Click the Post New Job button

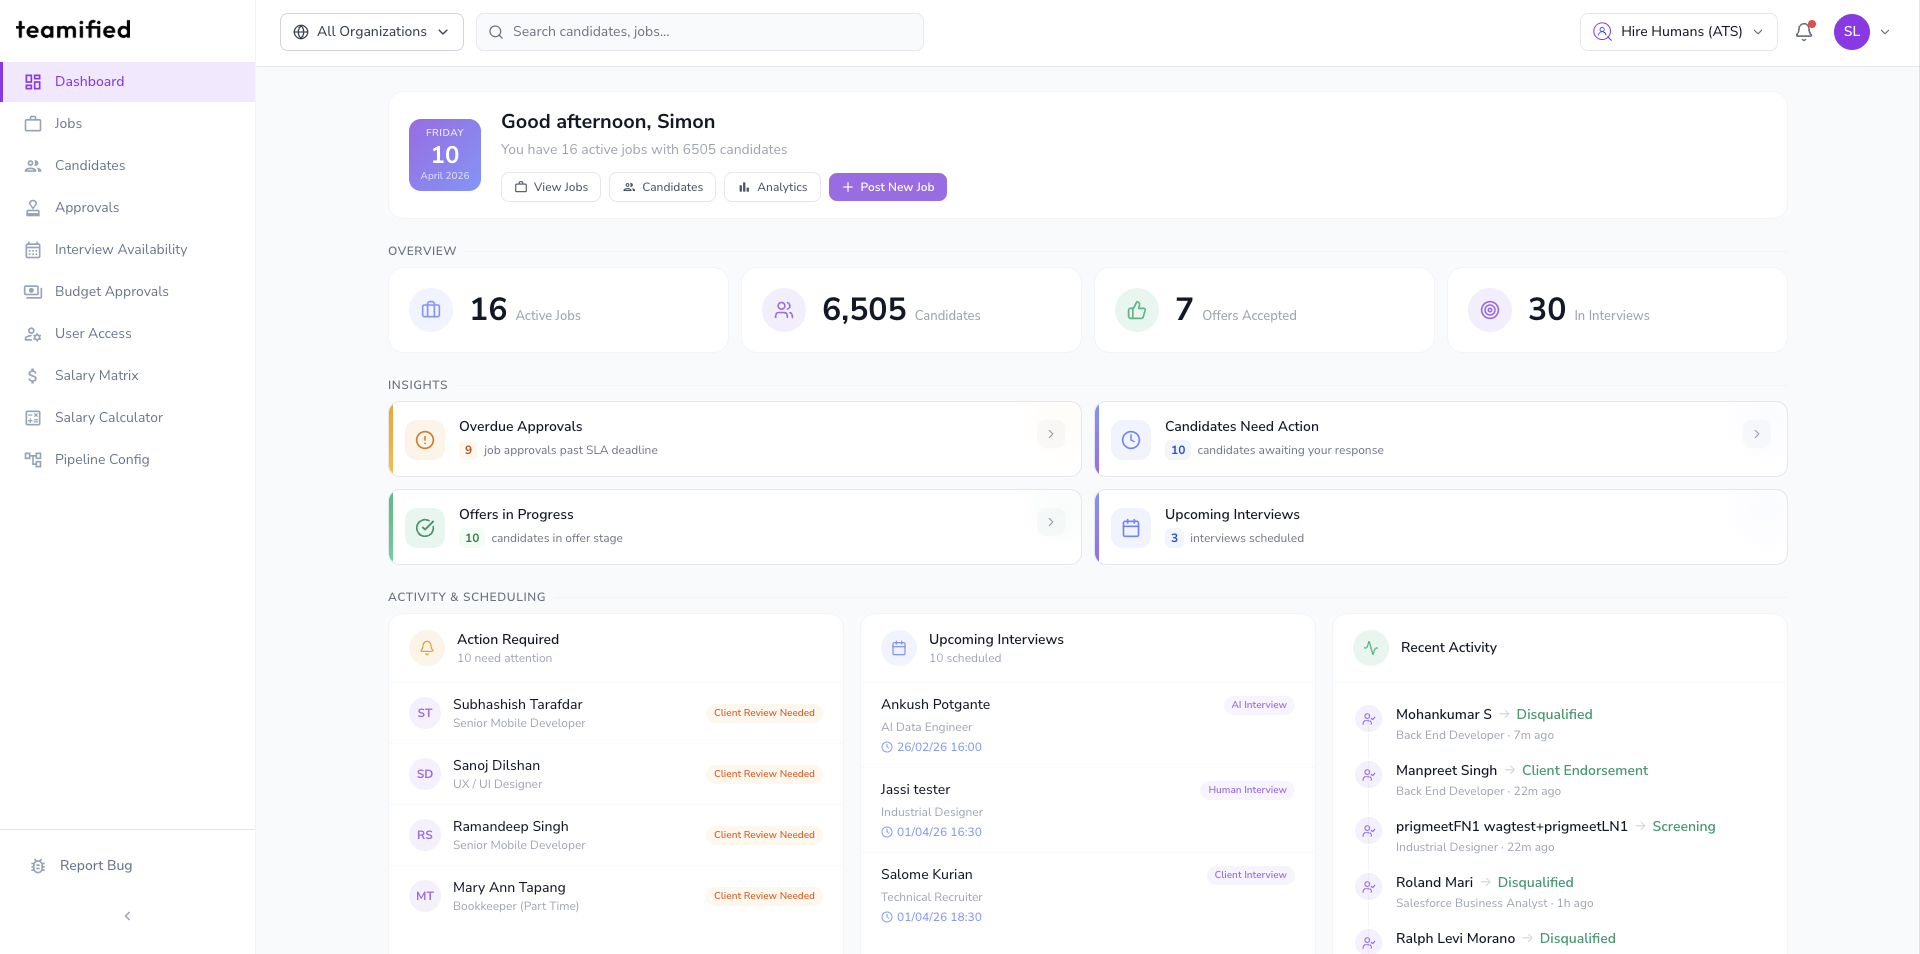(x=887, y=187)
